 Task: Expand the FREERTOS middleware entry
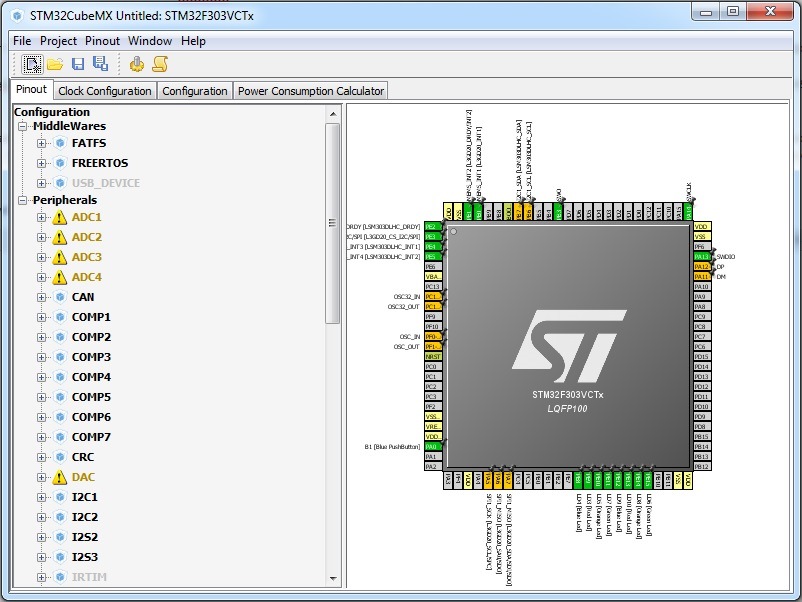(42, 163)
